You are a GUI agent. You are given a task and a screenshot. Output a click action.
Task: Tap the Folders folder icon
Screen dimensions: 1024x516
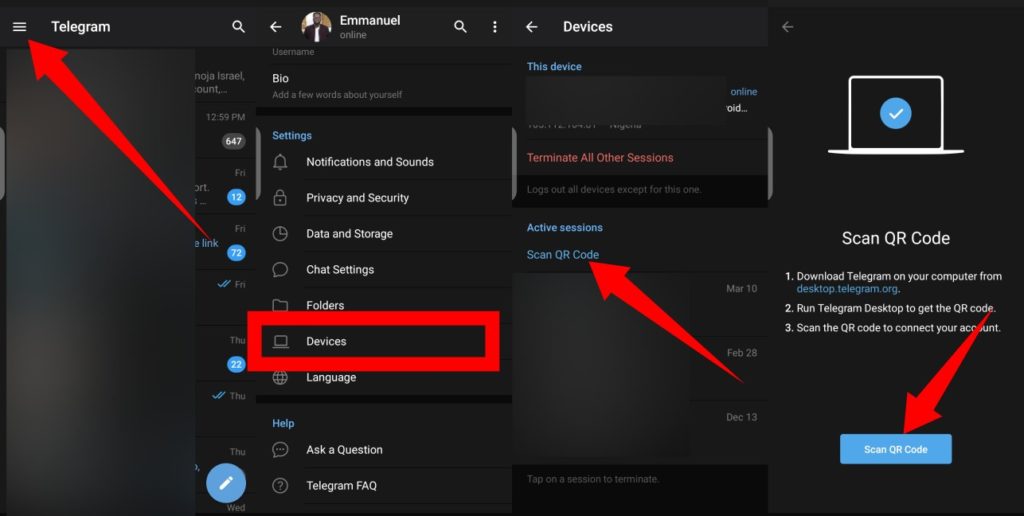(x=280, y=305)
